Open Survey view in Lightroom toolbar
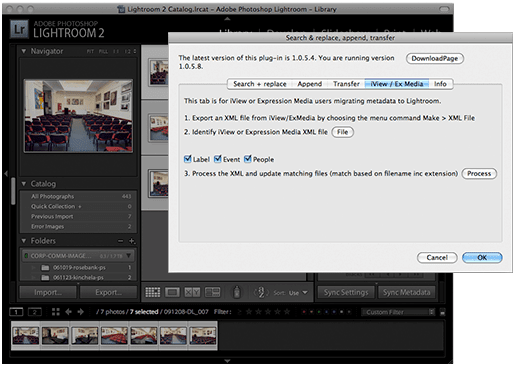515x366 pixels. 212,292
